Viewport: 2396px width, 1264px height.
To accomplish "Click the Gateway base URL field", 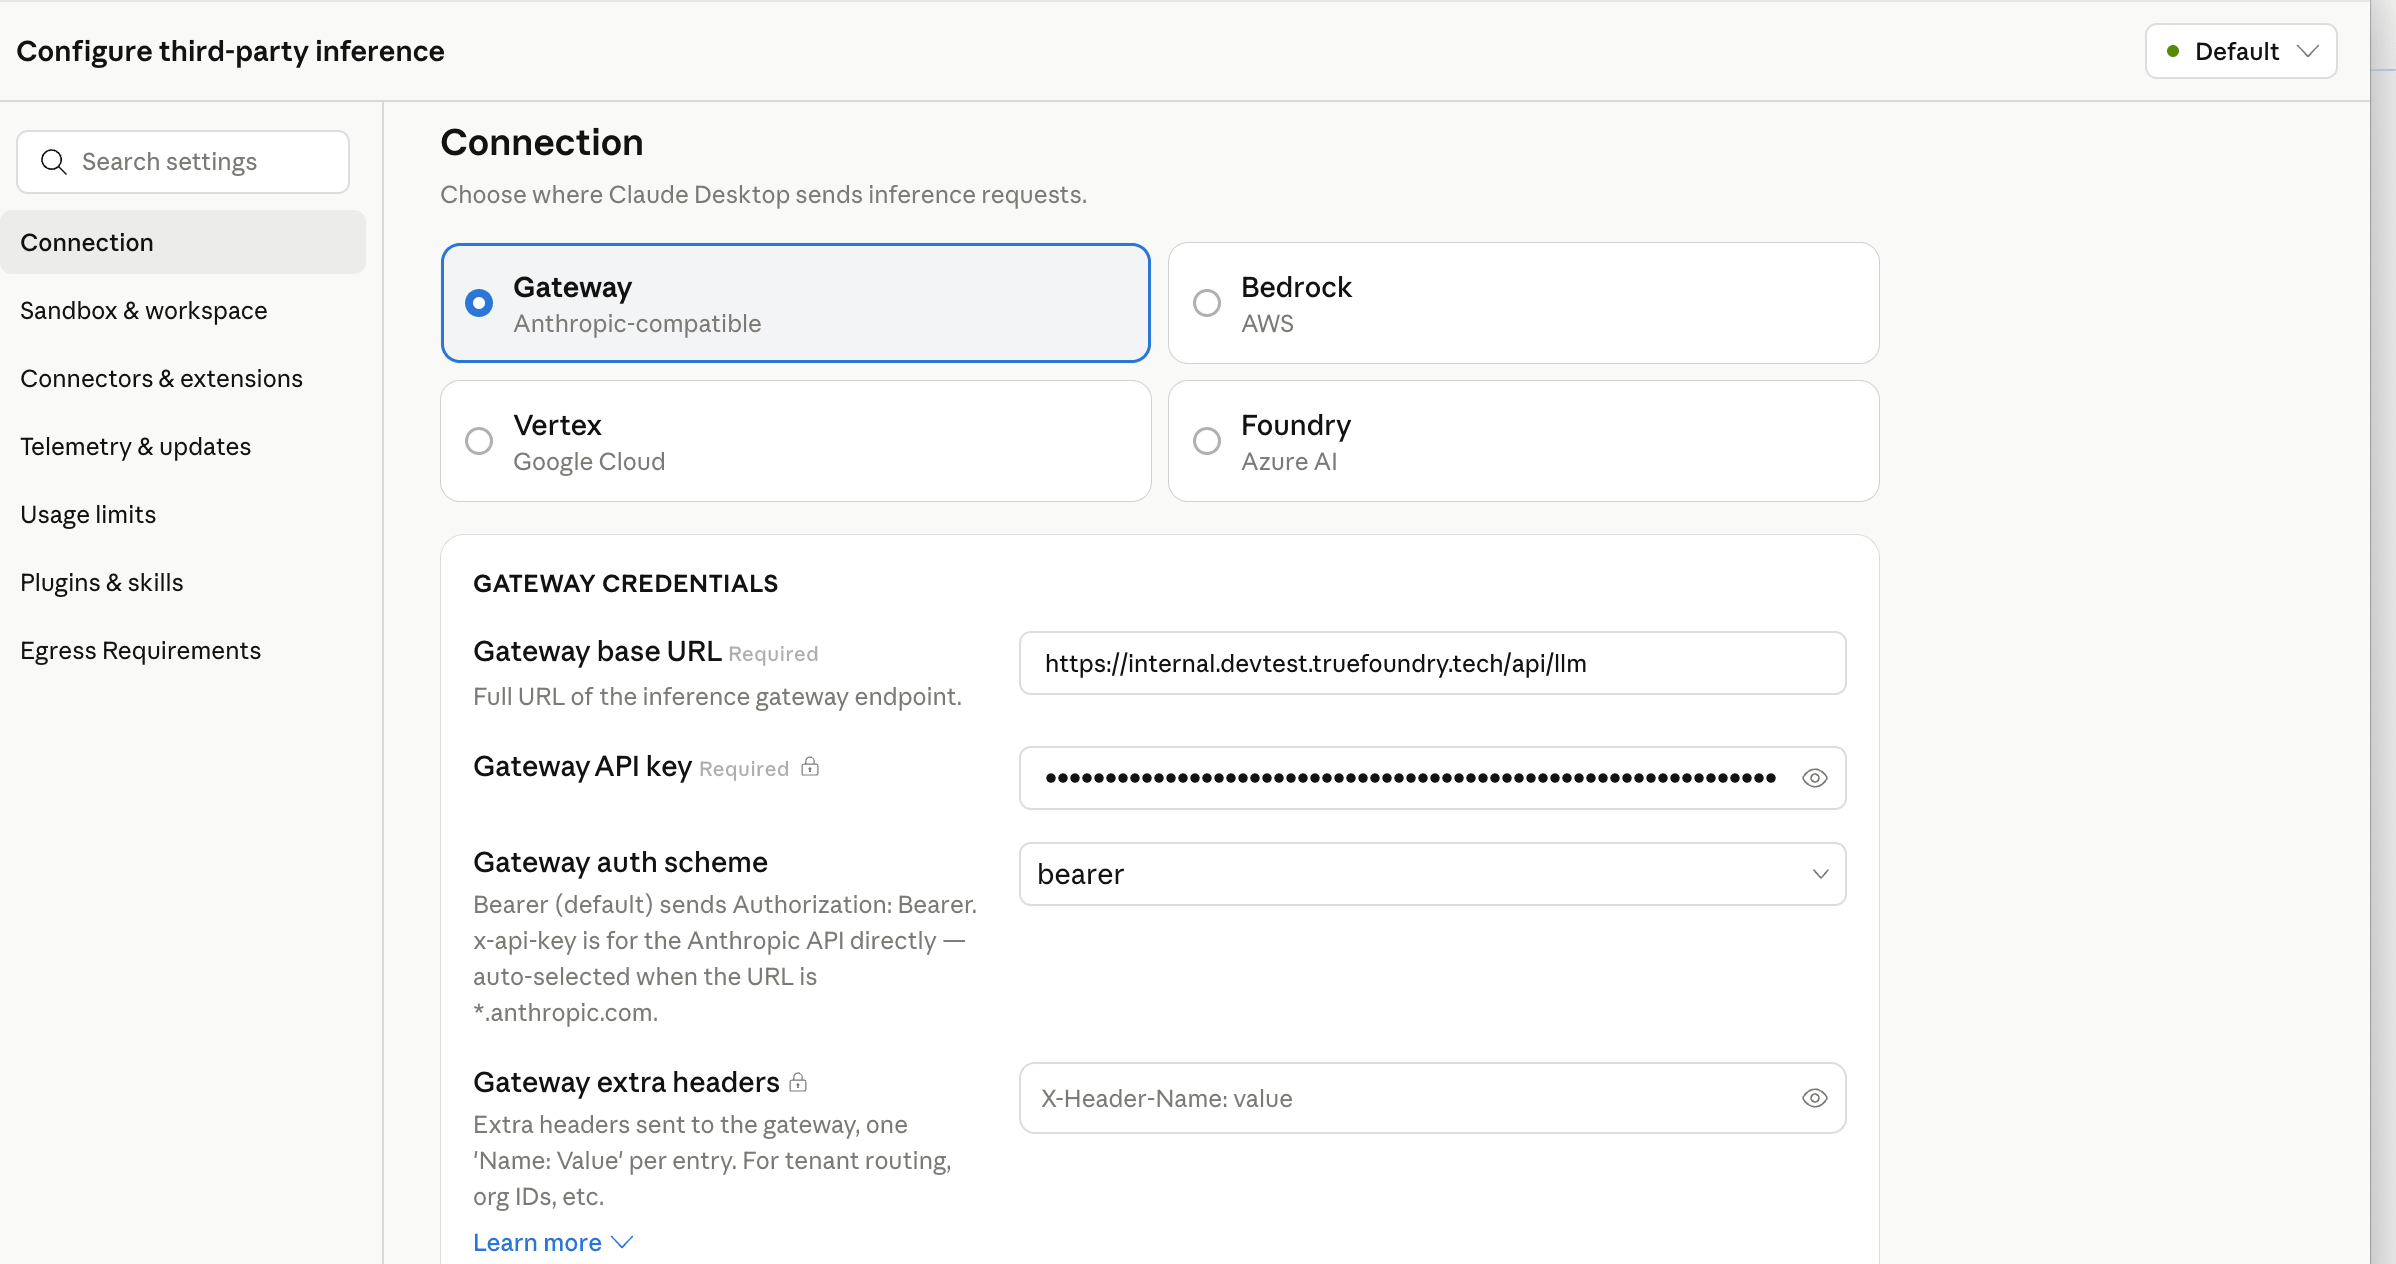I will click(x=1432, y=663).
